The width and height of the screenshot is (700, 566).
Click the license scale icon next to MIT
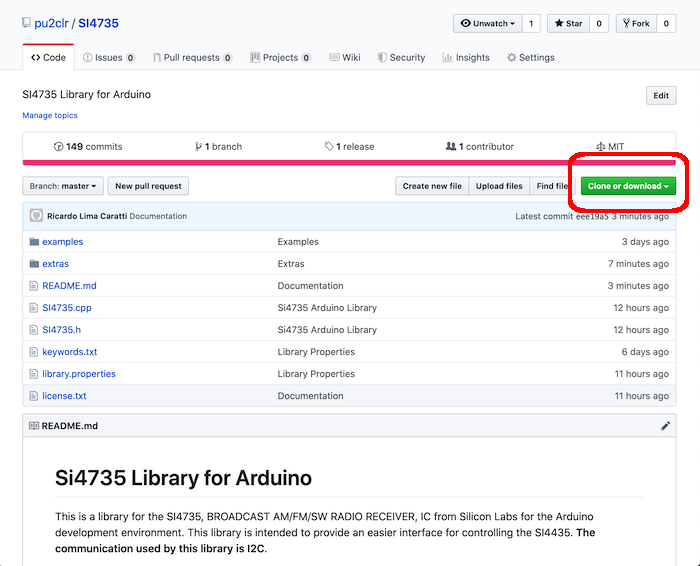pos(600,146)
